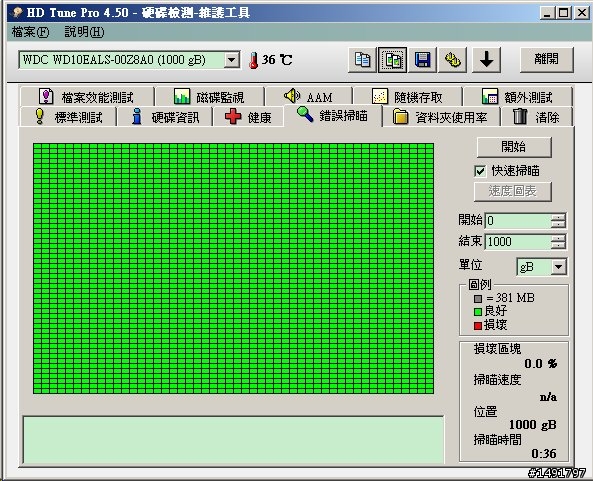Click the thermometer temperature icon
This screenshot has width=593, height=481.
click(x=253, y=60)
